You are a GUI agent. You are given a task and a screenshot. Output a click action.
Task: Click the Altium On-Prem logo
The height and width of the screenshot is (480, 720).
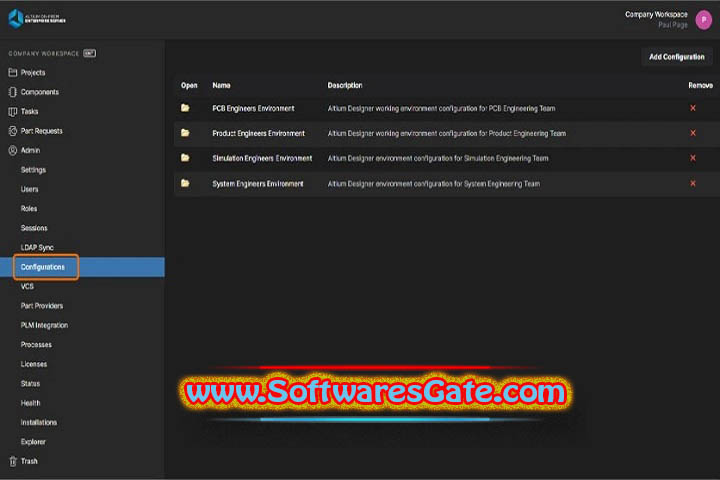(37, 19)
